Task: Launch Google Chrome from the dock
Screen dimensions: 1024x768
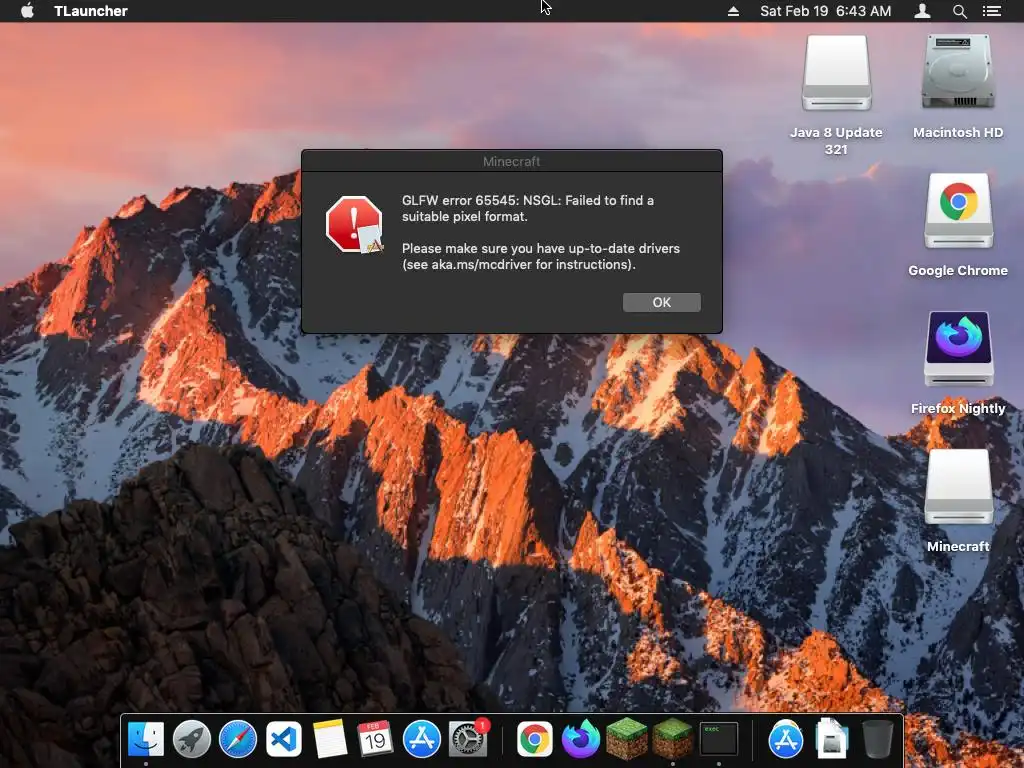Action: tap(535, 739)
